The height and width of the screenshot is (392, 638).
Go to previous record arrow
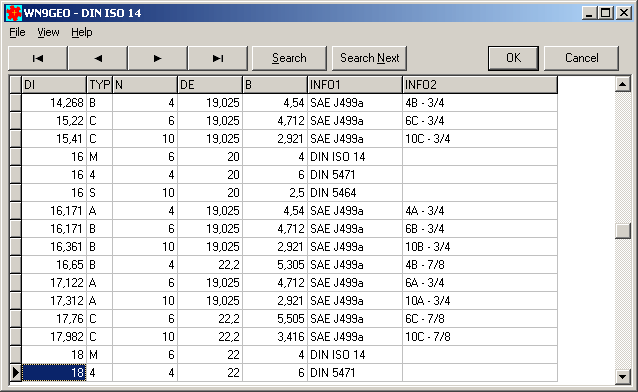coord(98,58)
